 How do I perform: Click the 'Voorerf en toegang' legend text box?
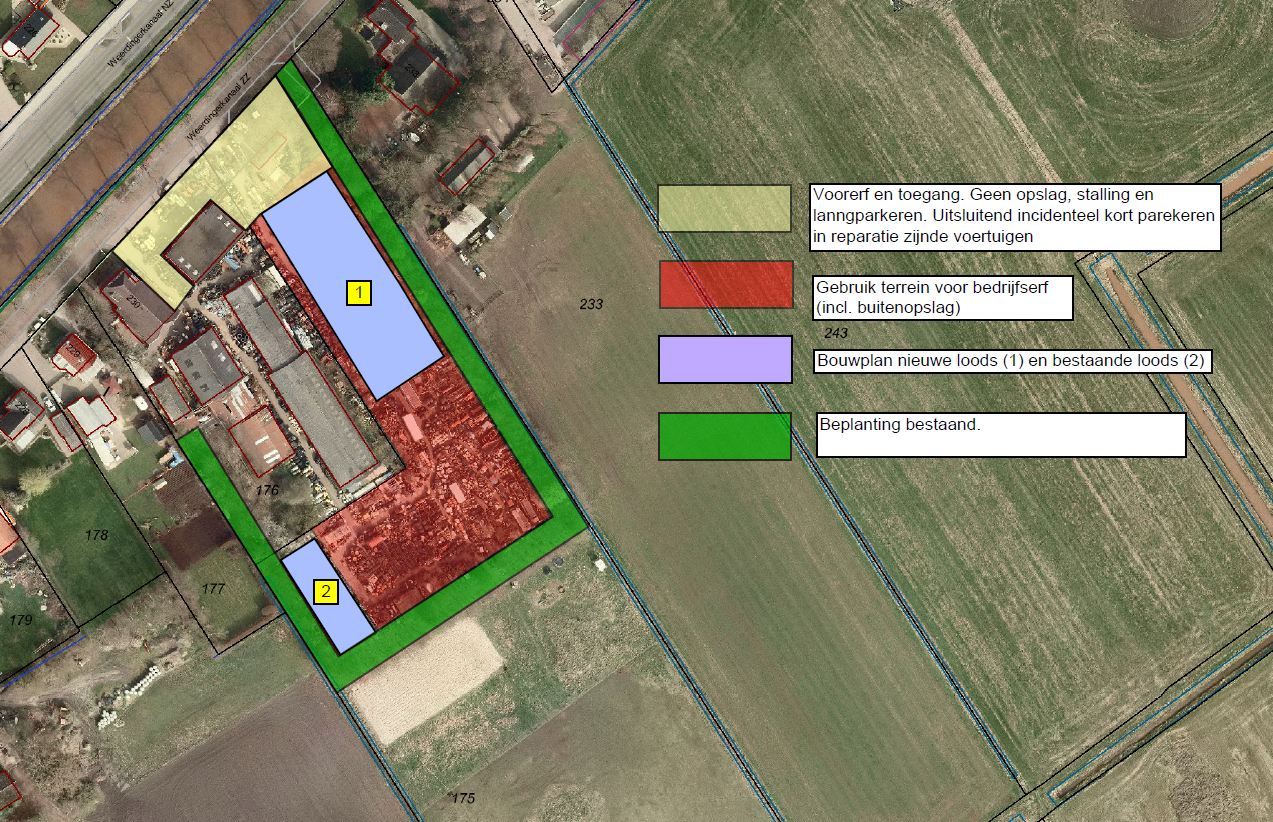coord(1016,216)
